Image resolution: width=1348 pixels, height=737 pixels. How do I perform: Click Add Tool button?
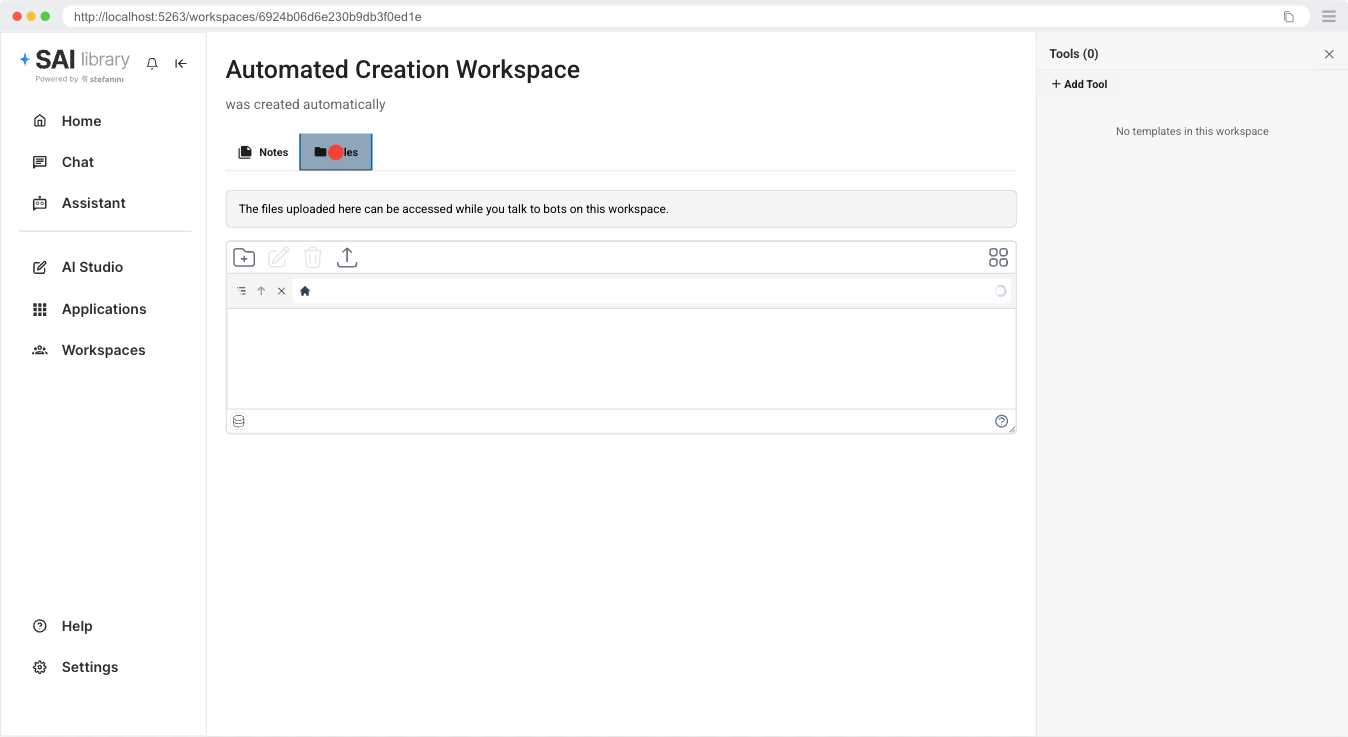coord(1079,84)
